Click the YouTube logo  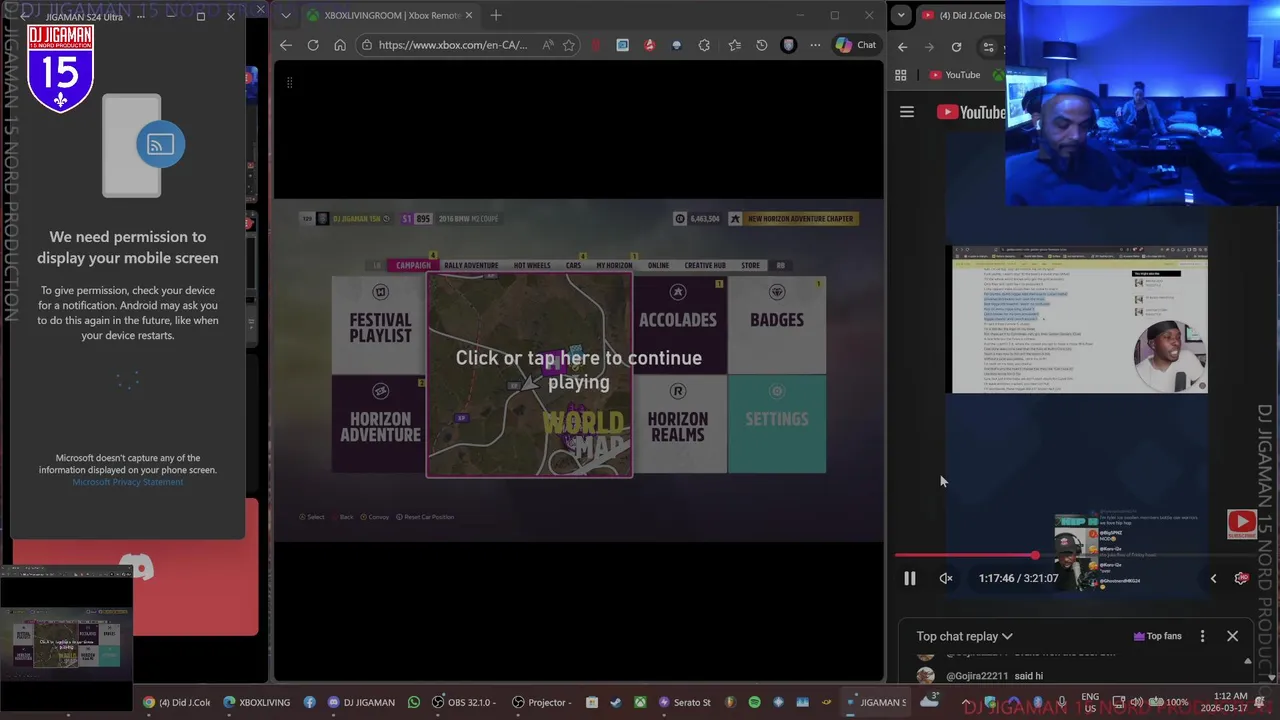(971, 112)
